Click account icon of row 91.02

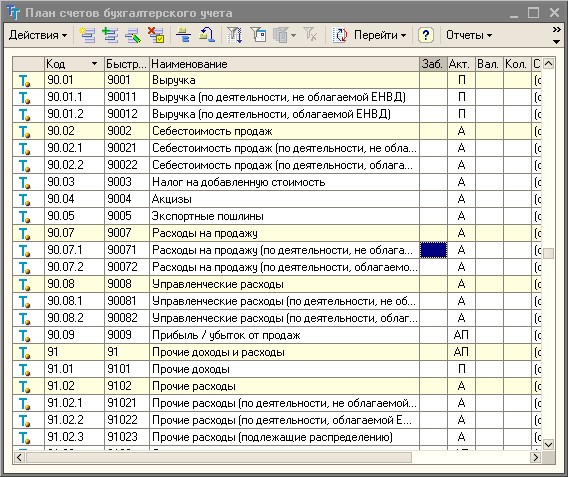click(x=24, y=387)
